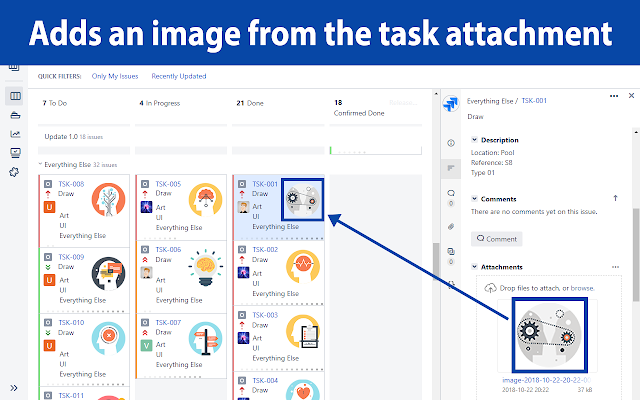Open the attached gears image thumbnail

[550, 335]
